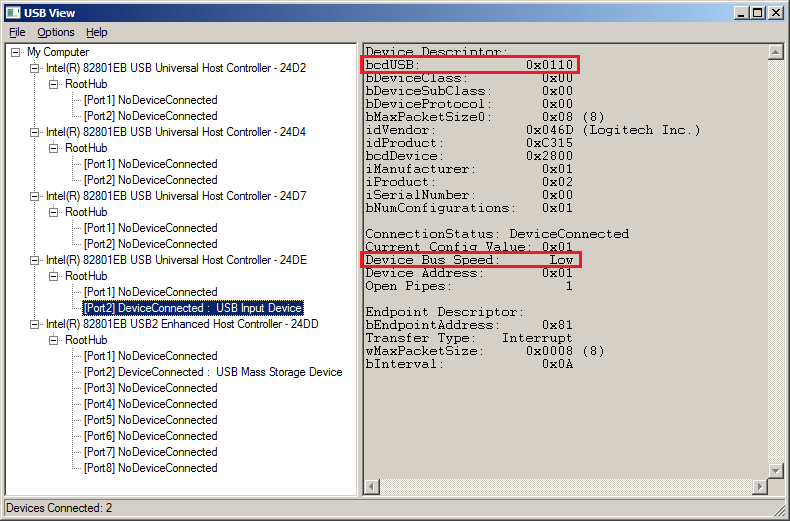Viewport: 790px width, 521px height.
Task: Open the File menu
Action: pyautogui.click(x=17, y=32)
